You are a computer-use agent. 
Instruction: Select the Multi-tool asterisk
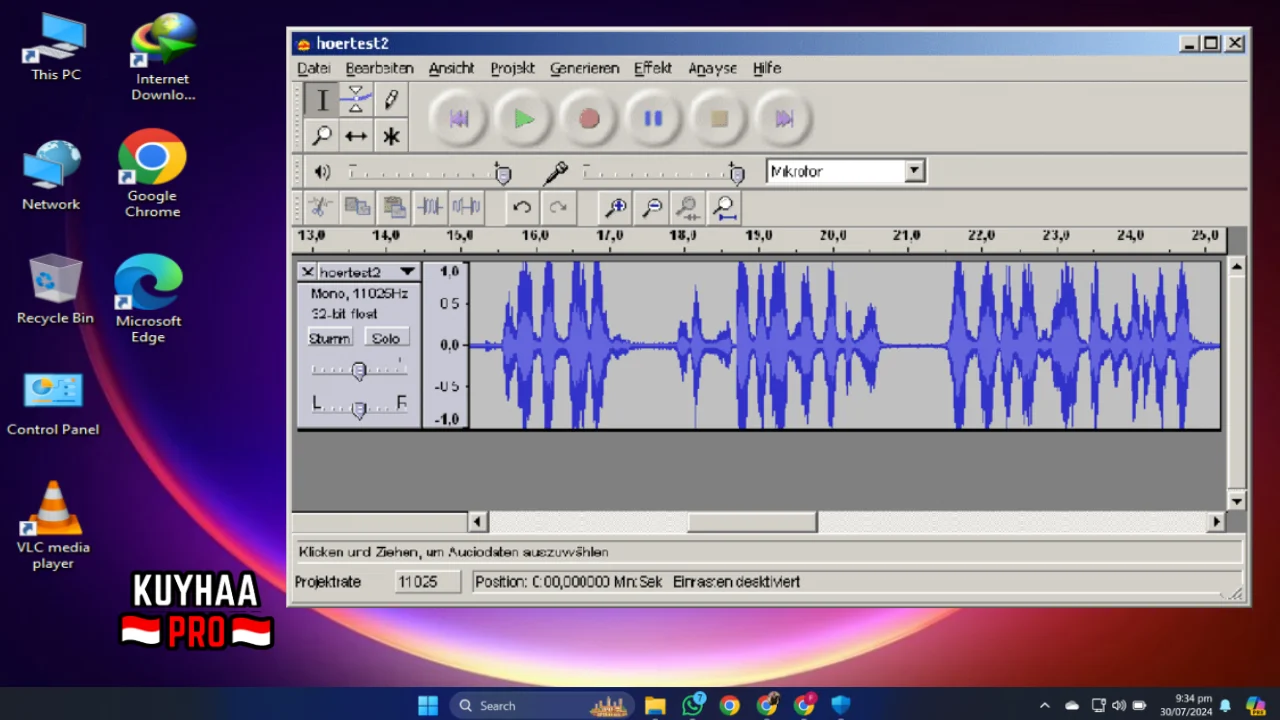point(391,135)
